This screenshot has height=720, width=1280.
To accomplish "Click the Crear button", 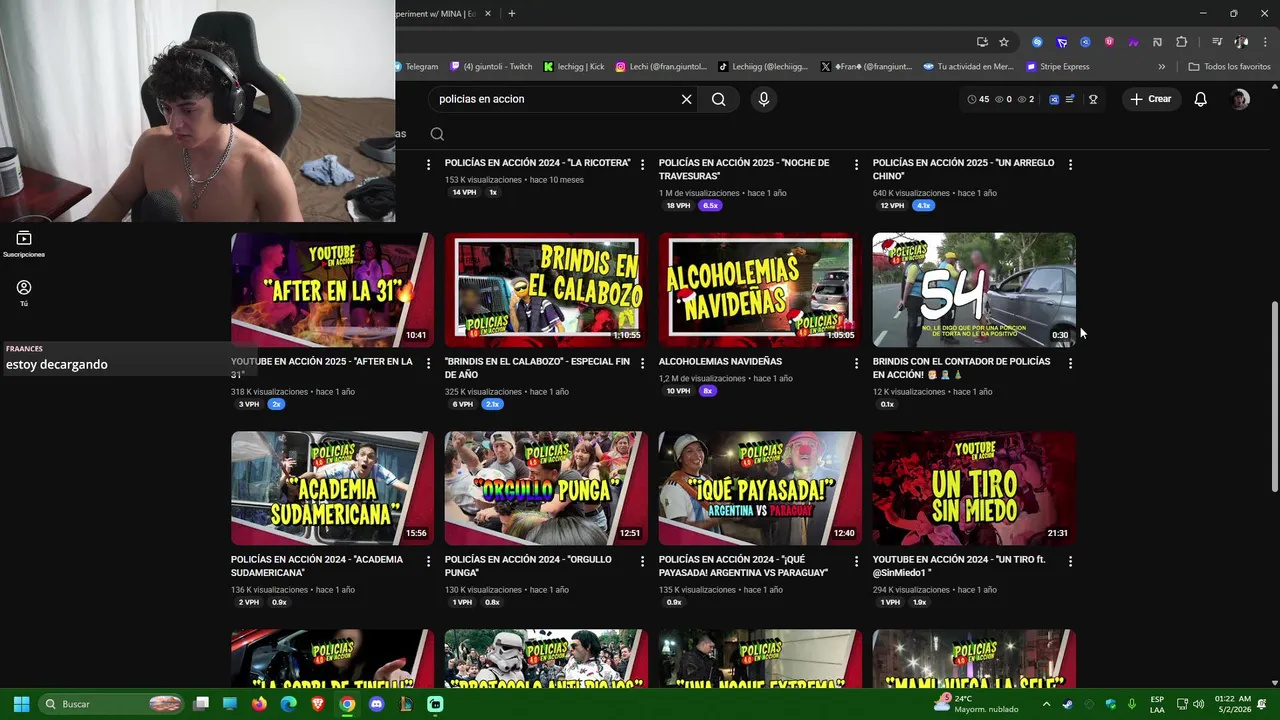I will [x=1150, y=99].
